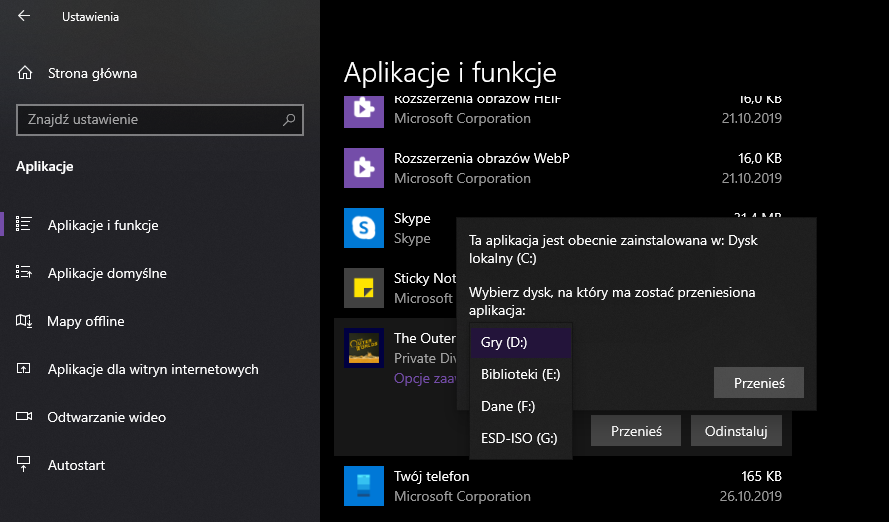Choose Dane (F:) drive option
The width and height of the screenshot is (889, 522).
[521, 406]
